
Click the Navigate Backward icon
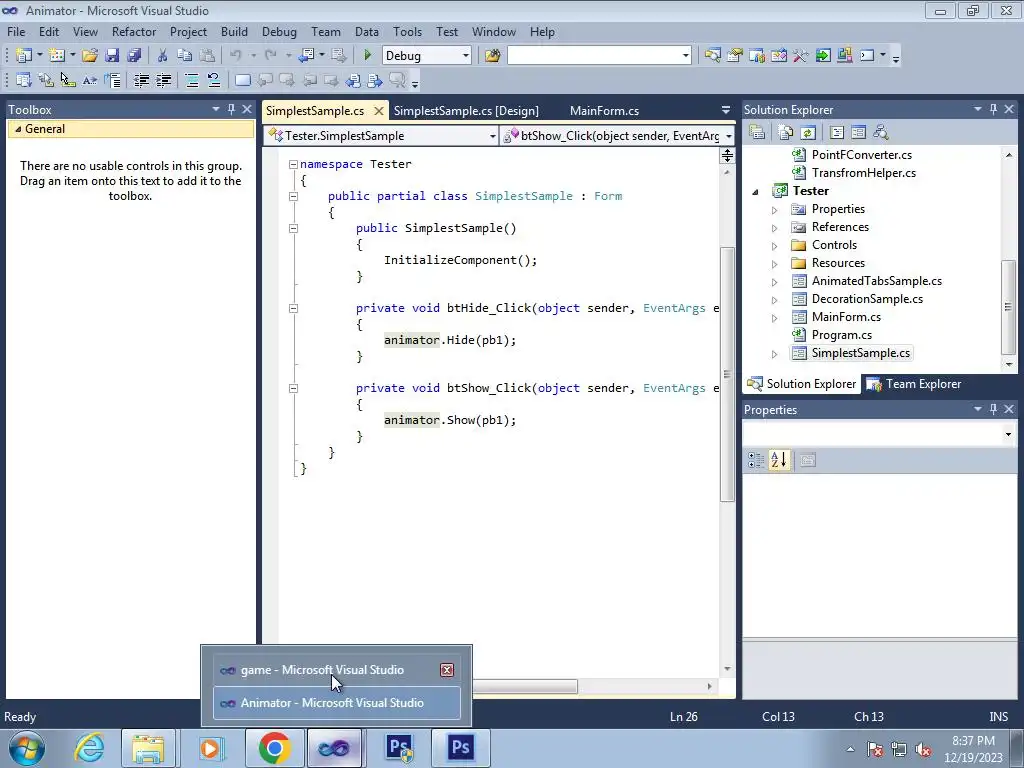306,56
